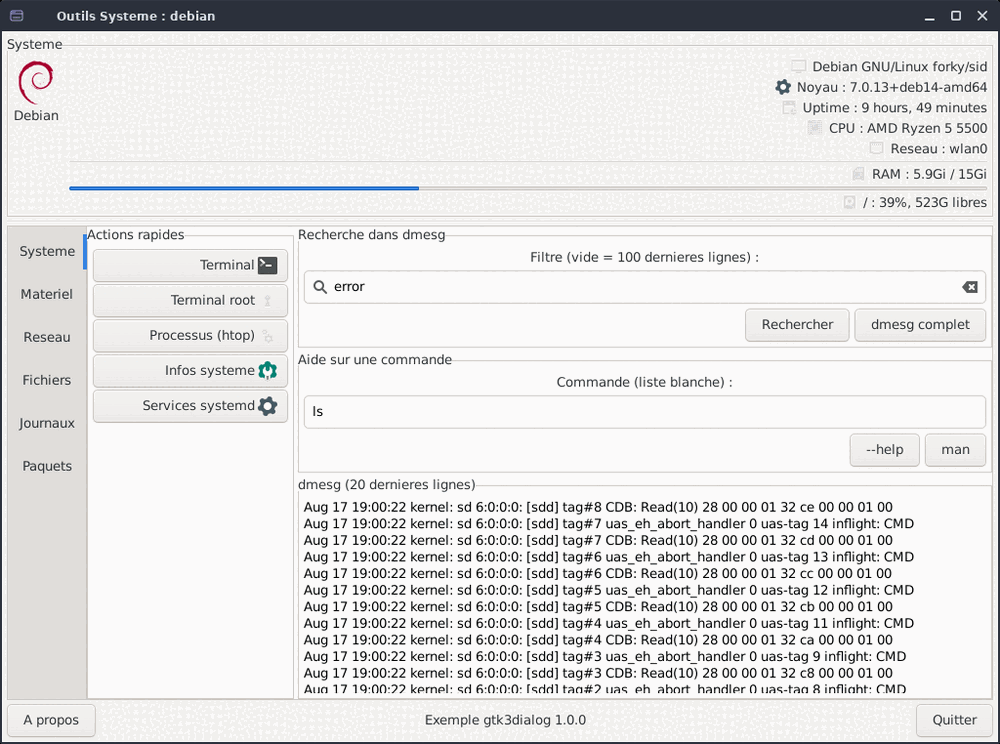
Task: Click the 'Noyau : 7.0.13+deb14-amd64' text
Action: (x=892, y=87)
